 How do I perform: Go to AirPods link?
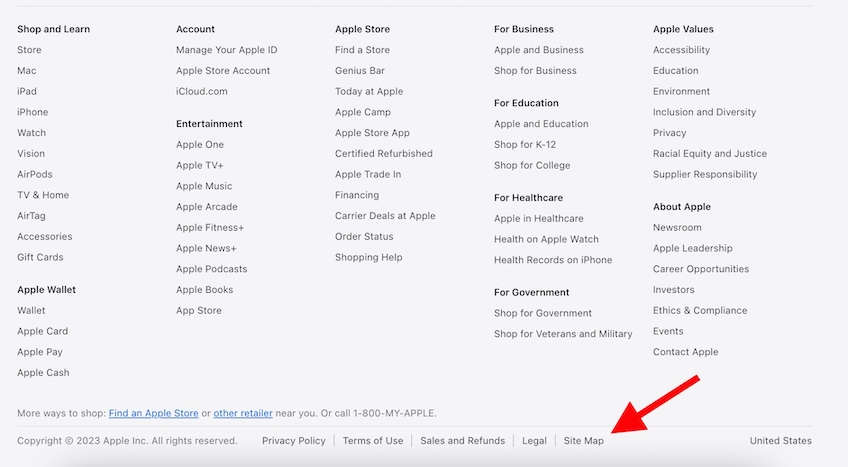pos(35,174)
